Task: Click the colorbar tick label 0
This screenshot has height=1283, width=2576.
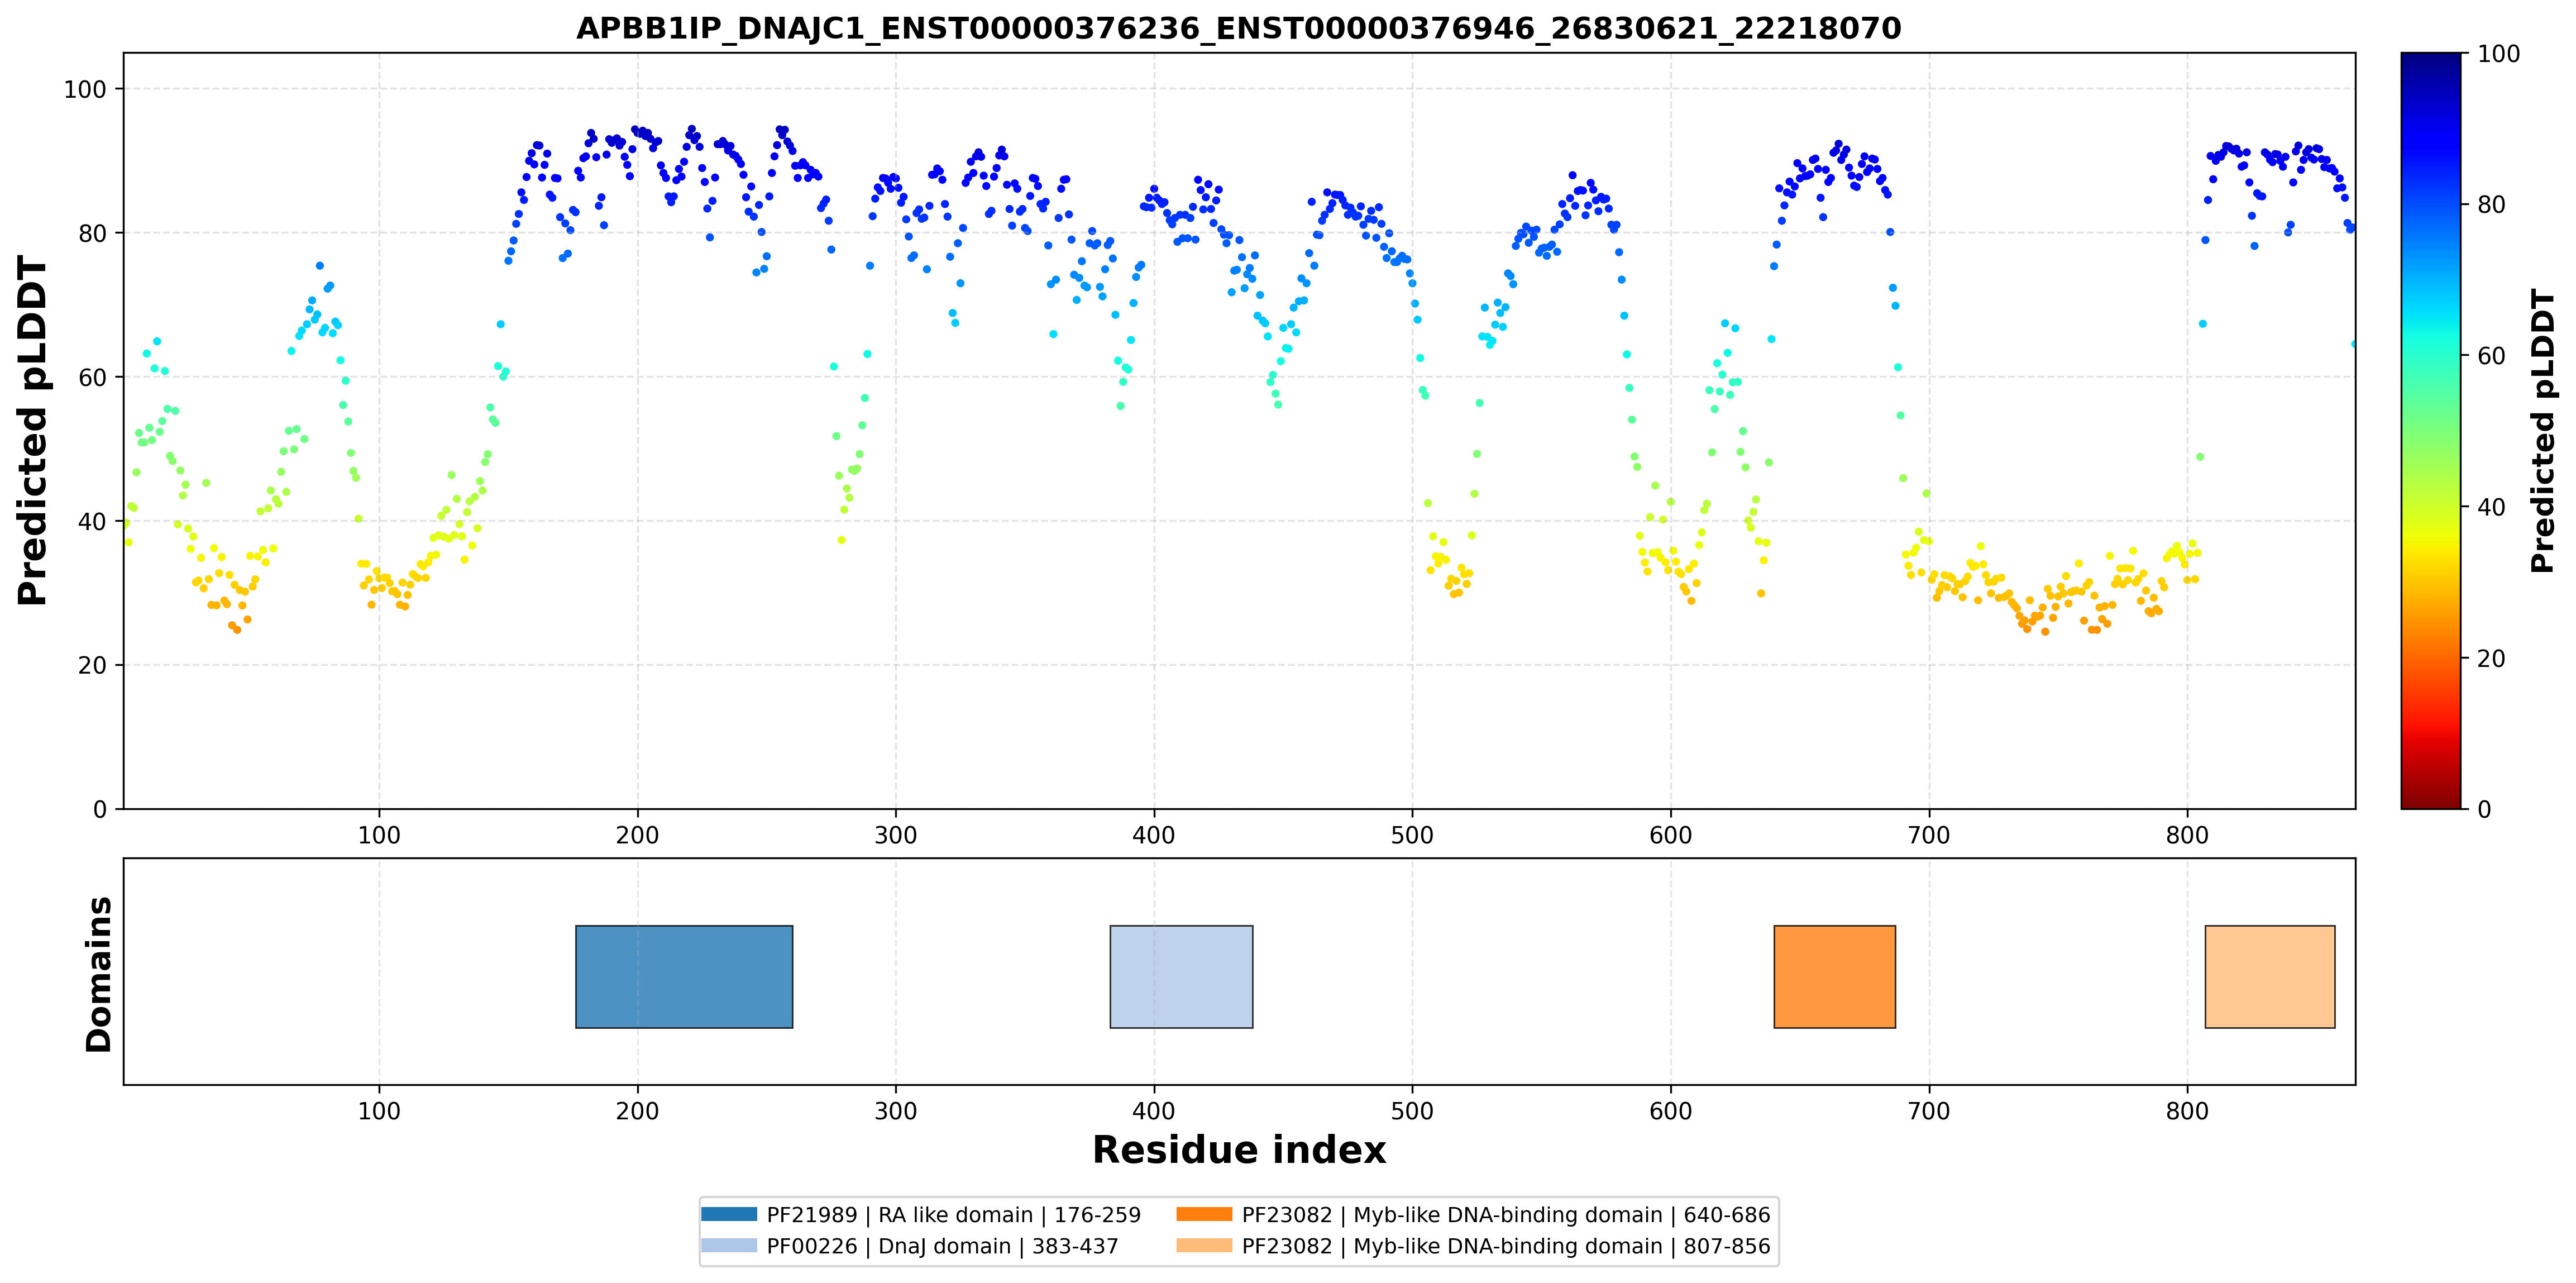Action: 2484,809
